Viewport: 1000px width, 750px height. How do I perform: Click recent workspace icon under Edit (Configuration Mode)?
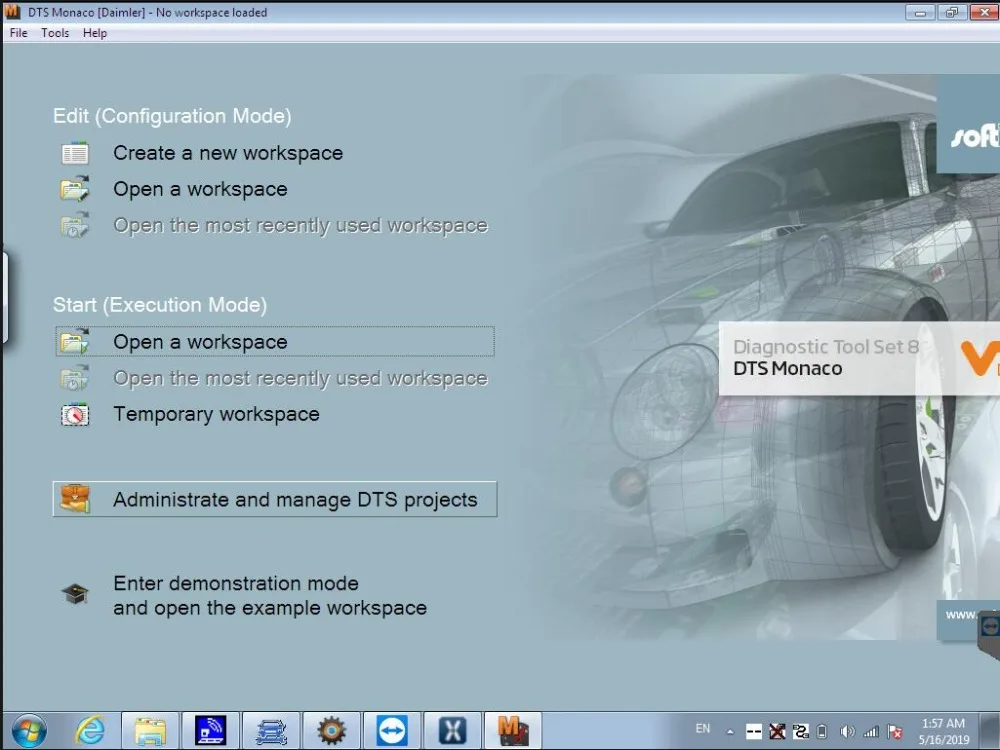click(75, 225)
